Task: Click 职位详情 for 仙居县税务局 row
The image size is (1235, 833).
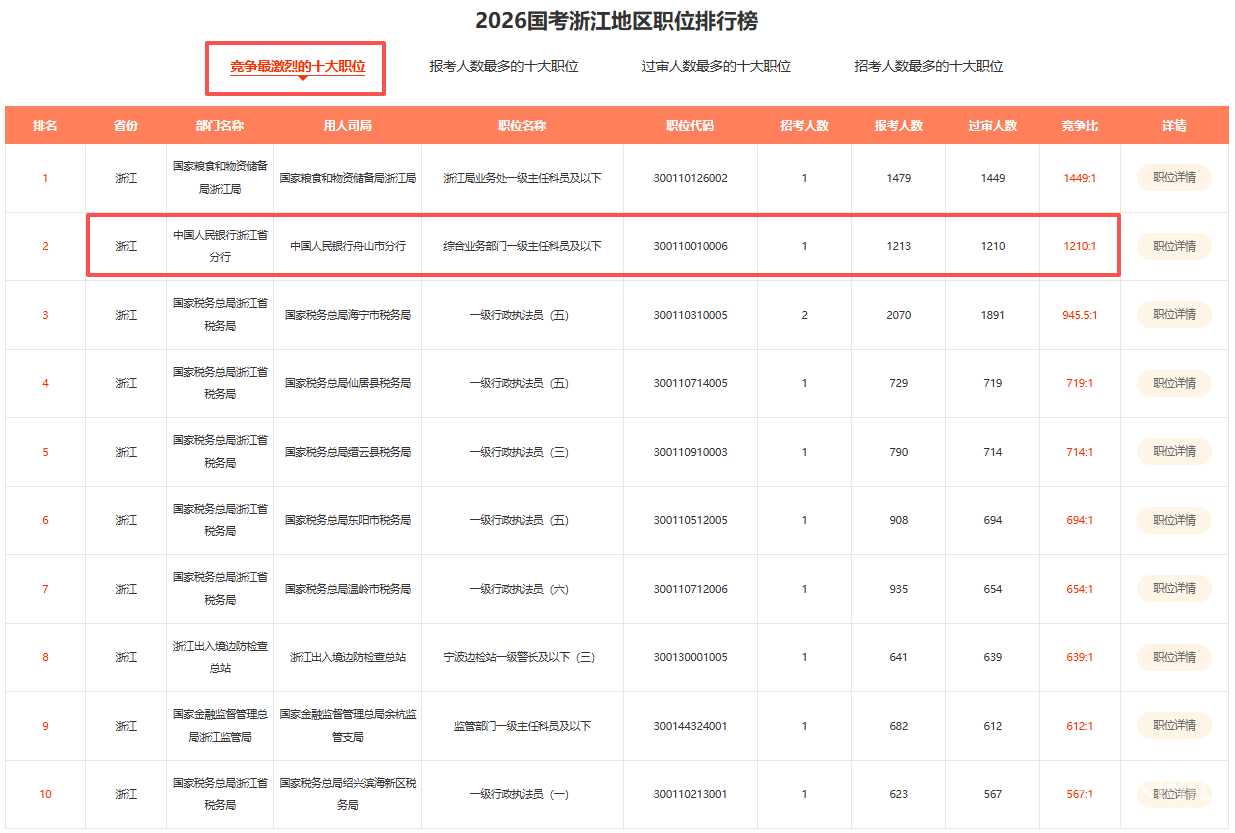Action: pos(1173,383)
